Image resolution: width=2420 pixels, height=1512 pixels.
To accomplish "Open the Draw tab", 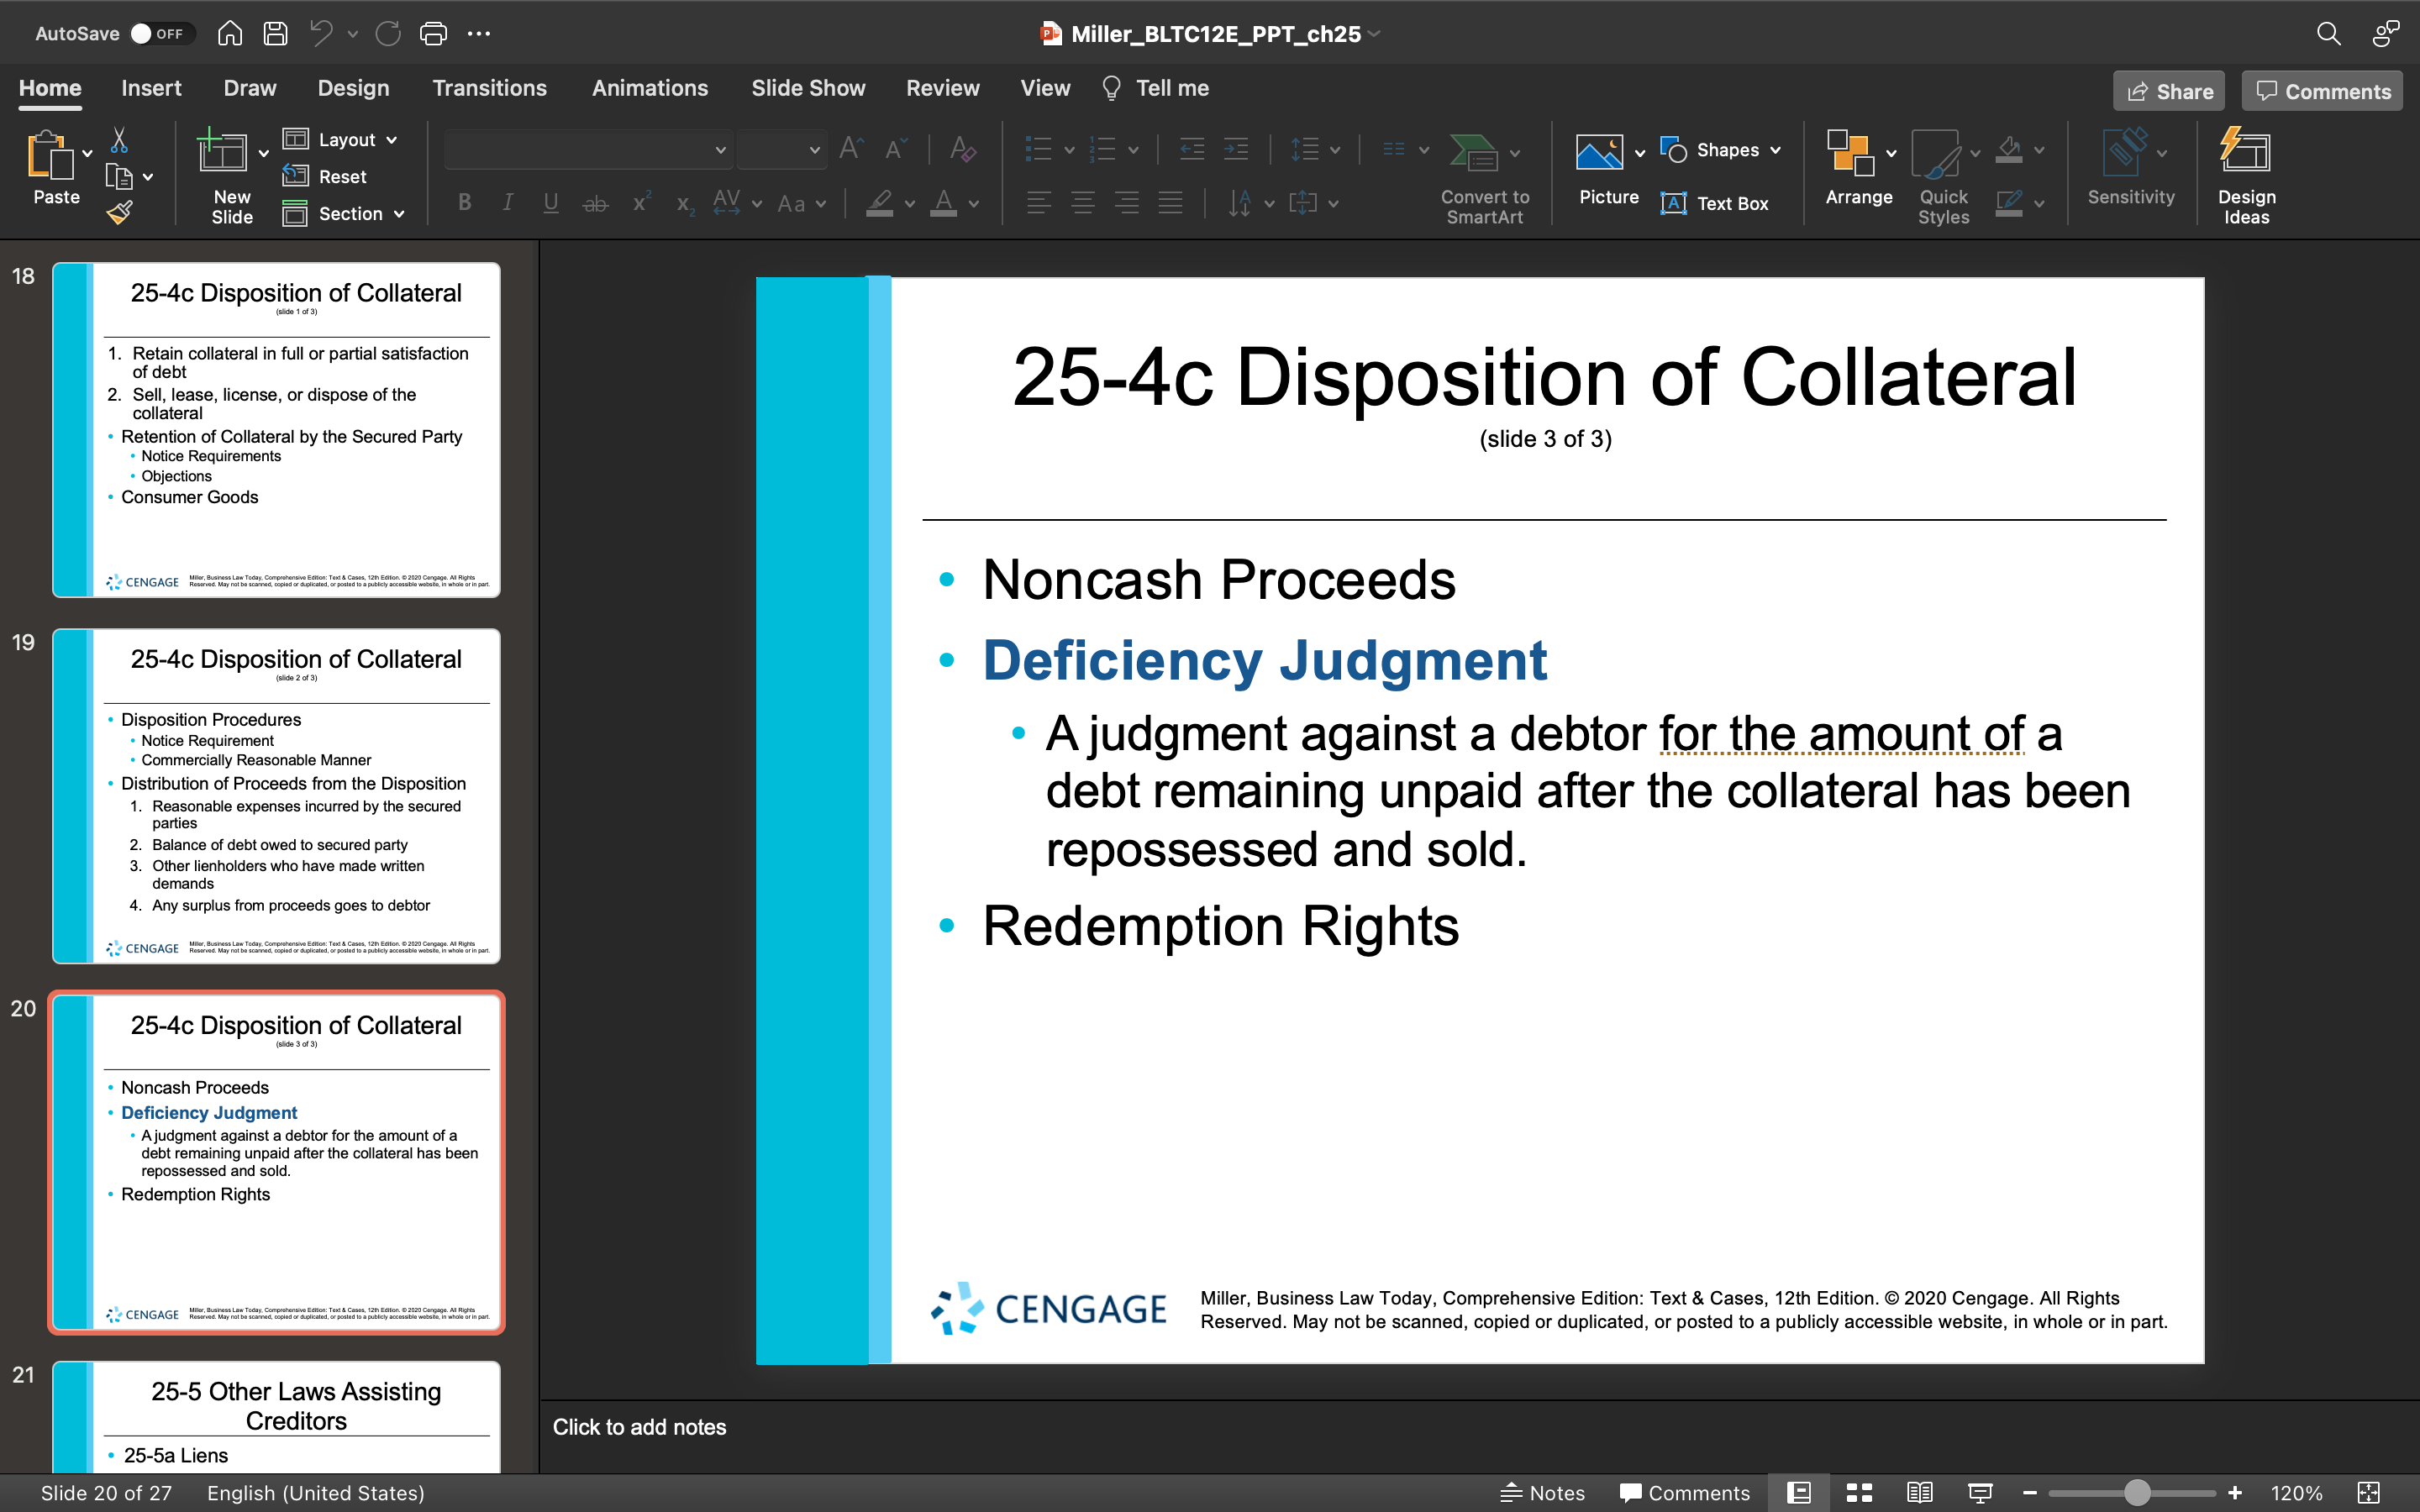I will click(250, 88).
